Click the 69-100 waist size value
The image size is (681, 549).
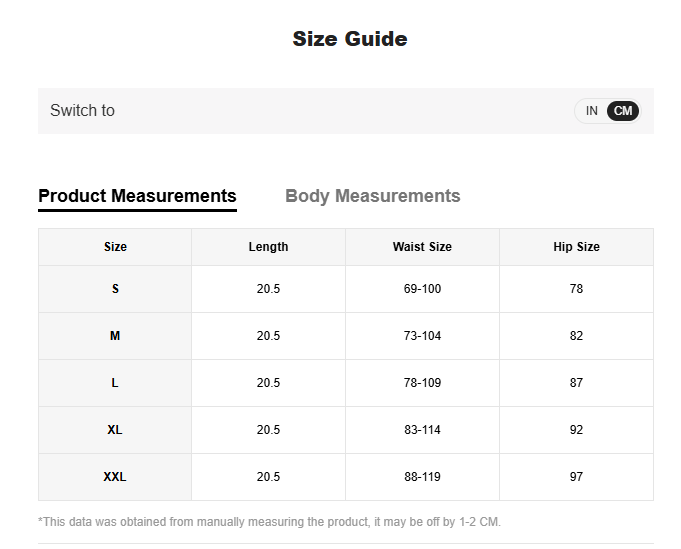click(x=422, y=289)
